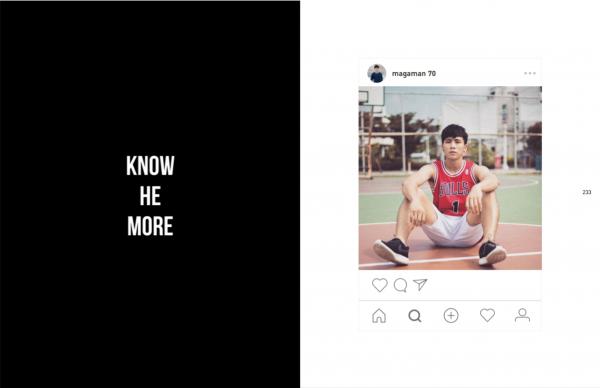Click the page number 233

[x=587, y=192]
